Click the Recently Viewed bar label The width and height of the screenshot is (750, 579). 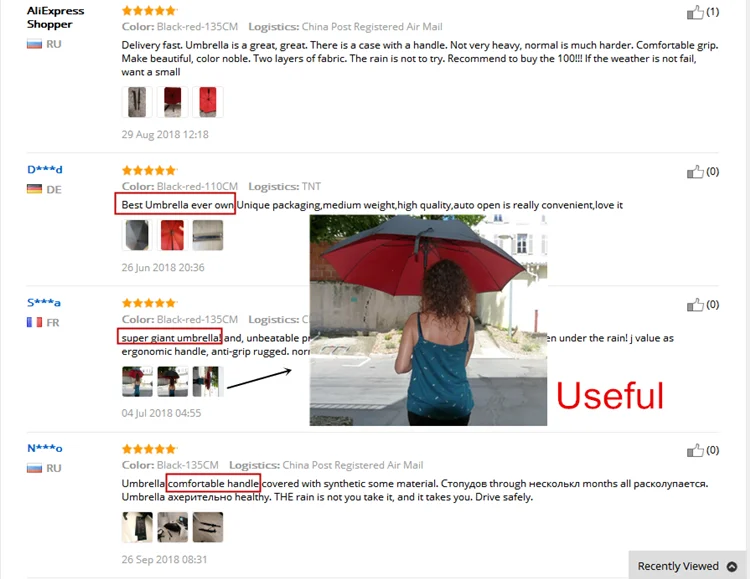click(x=678, y=566)
